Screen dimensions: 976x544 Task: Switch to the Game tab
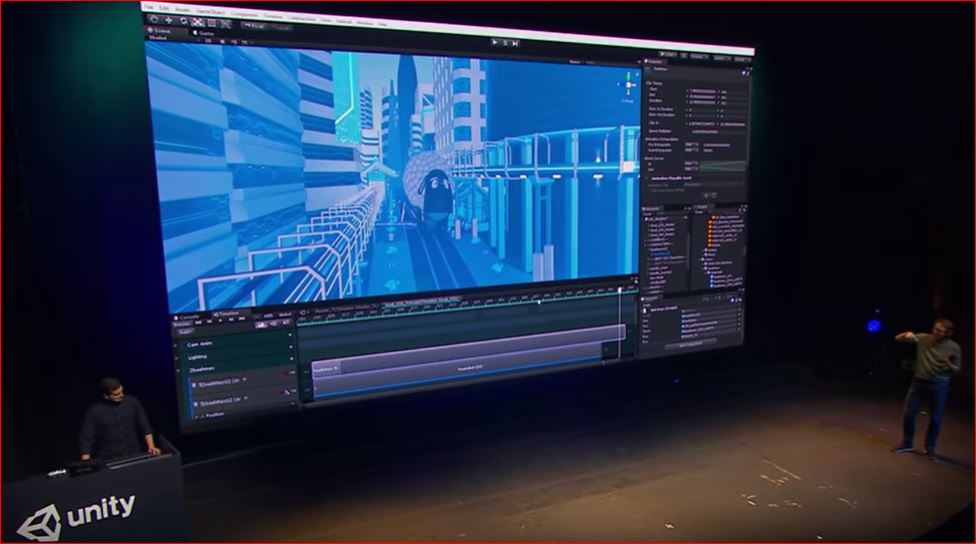tap(204, 33)
